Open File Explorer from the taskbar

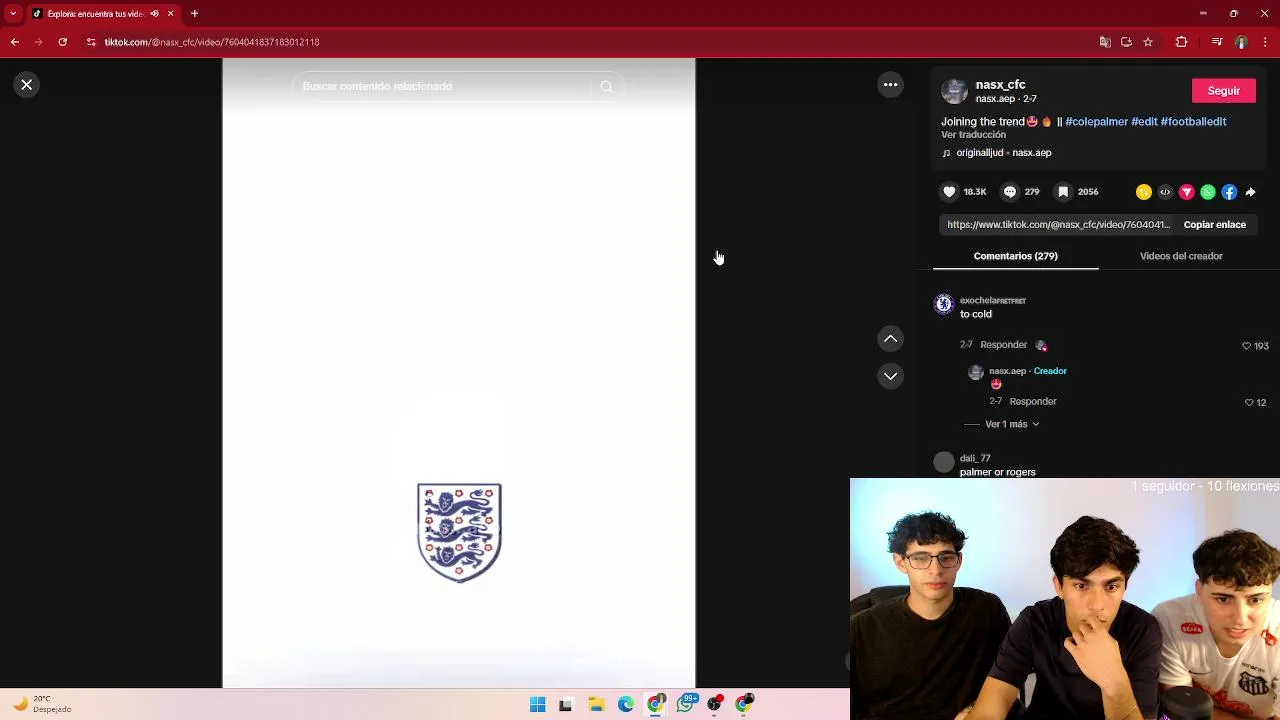[596, 705]
